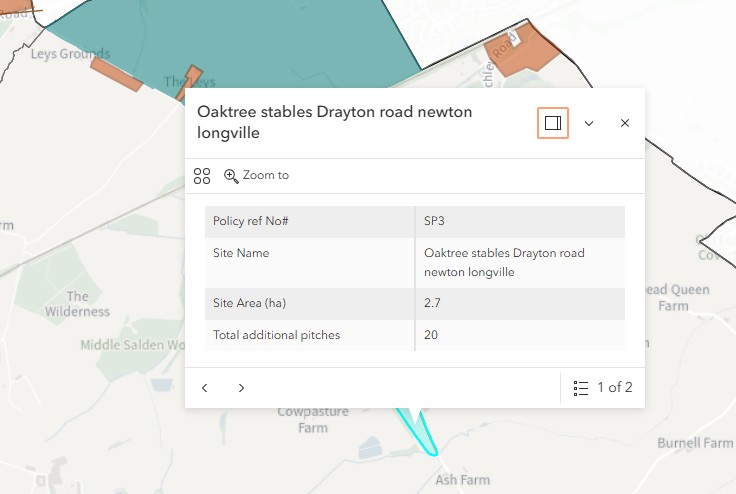The image size is (736, 494).
Task: Click the Site Name table row
Action: (415, 262)
